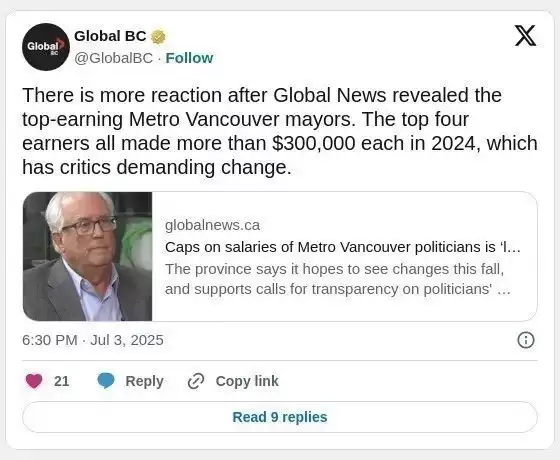
Task: Click the 21 likes count
Action: (x=61, y=381)
